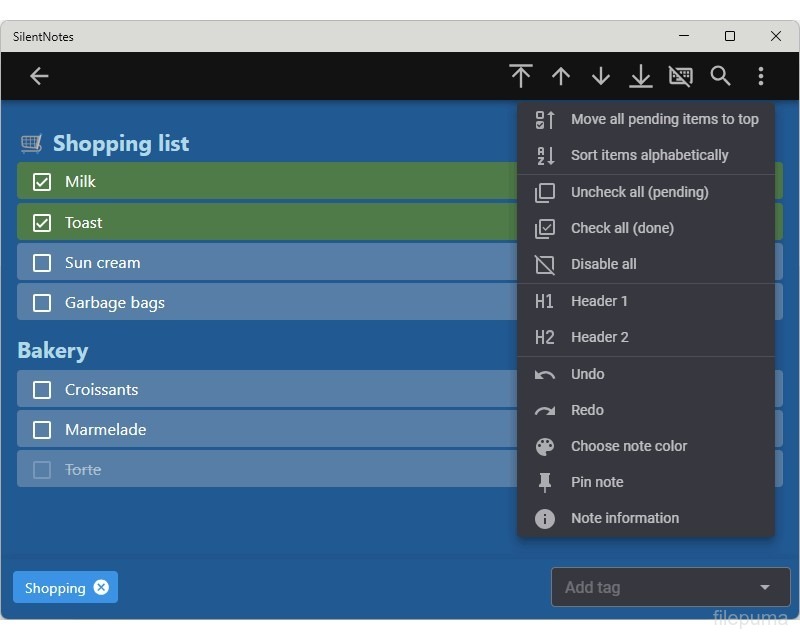Image resolution: width=800 pixels, height=640 pixels.
Task: Uncheck the Milk checkbox
Action: click(x=42, y=182)
